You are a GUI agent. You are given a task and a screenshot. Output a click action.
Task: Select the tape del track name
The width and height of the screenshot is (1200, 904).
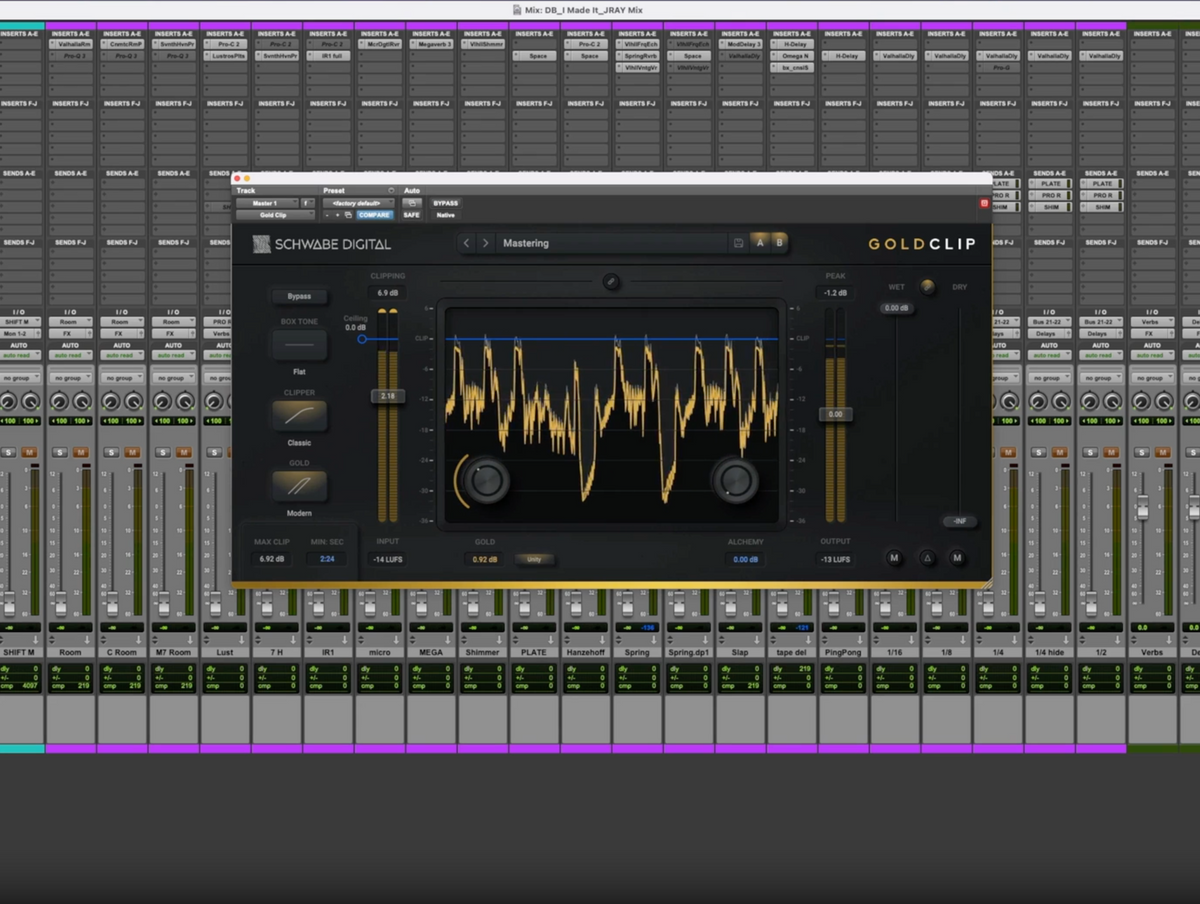(792, 652)
